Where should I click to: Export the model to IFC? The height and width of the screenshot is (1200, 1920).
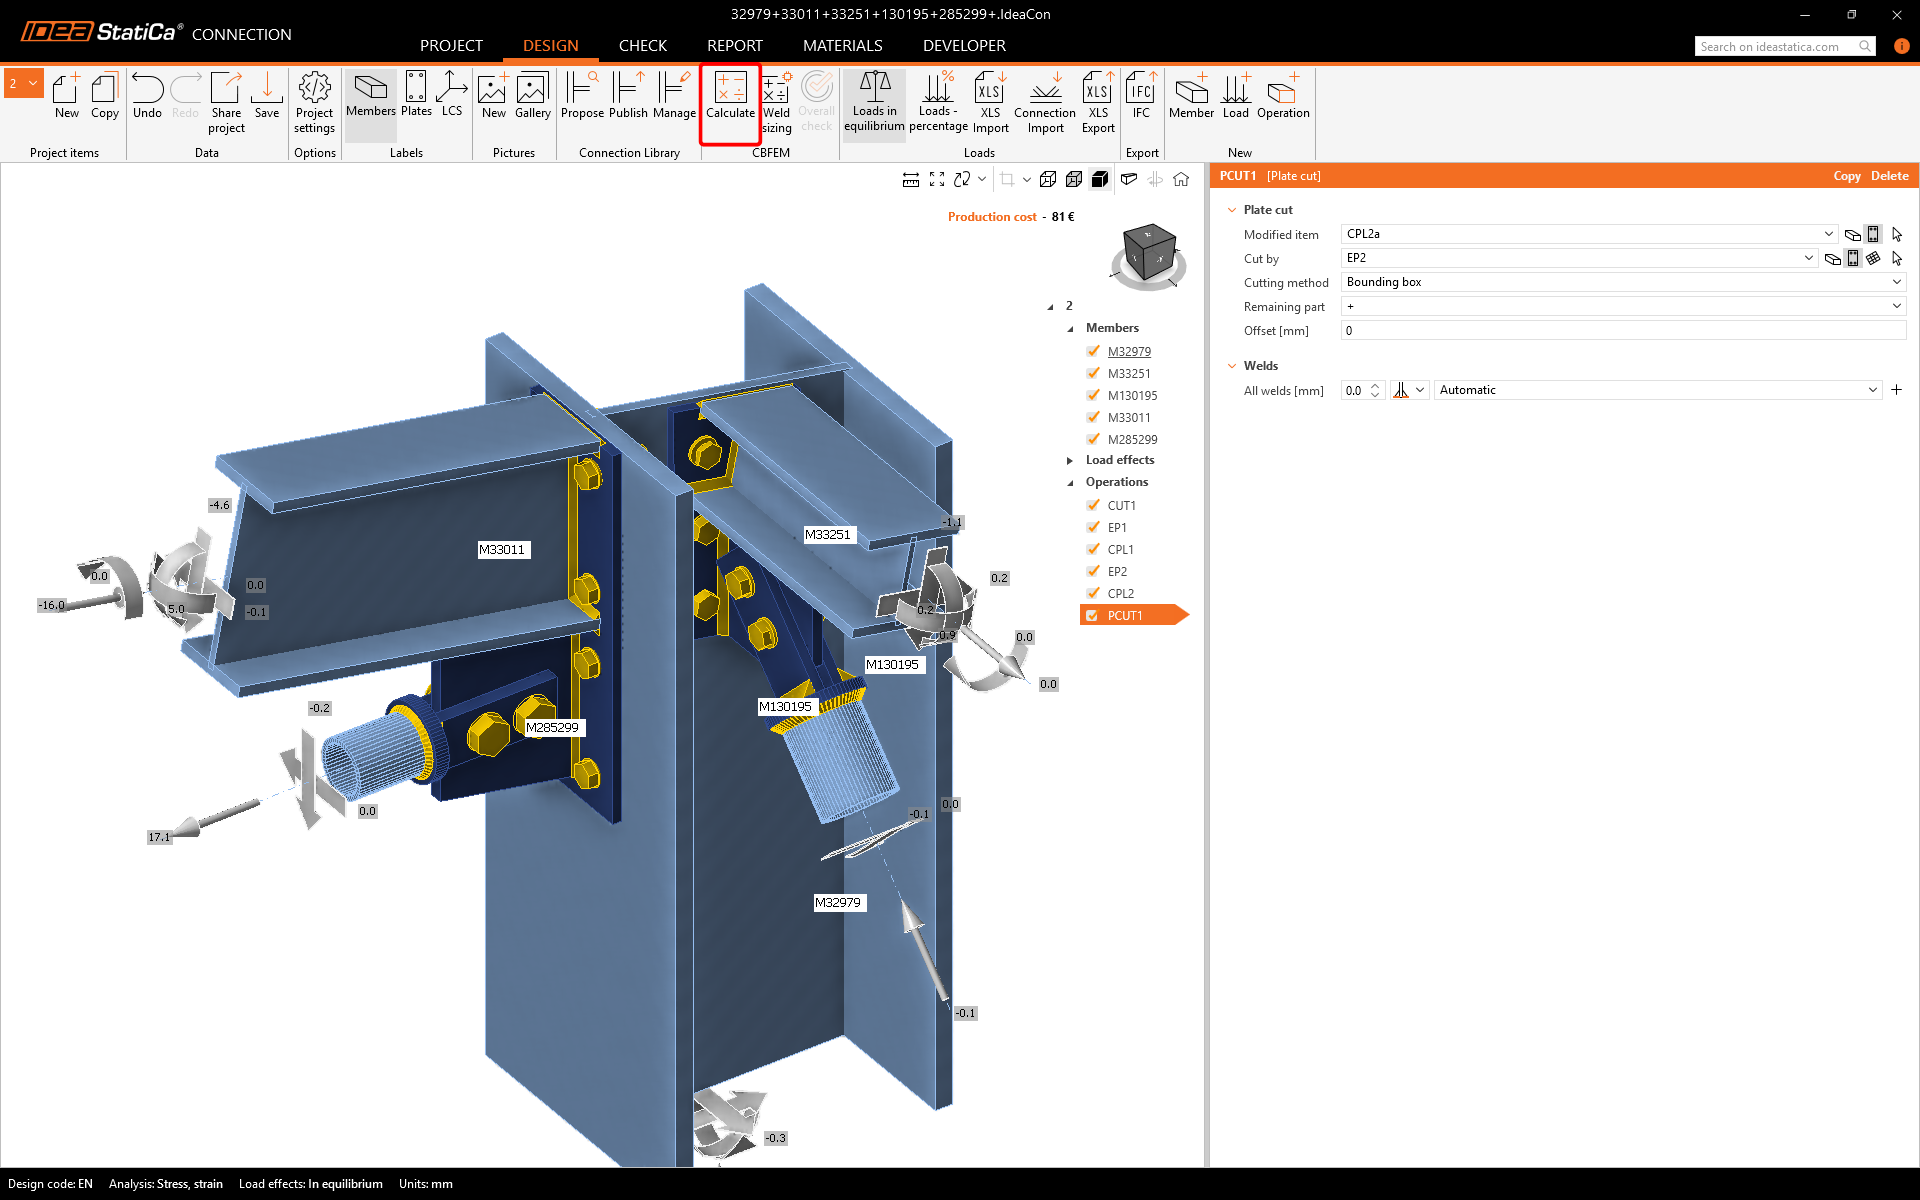[x=1141, y=97]
